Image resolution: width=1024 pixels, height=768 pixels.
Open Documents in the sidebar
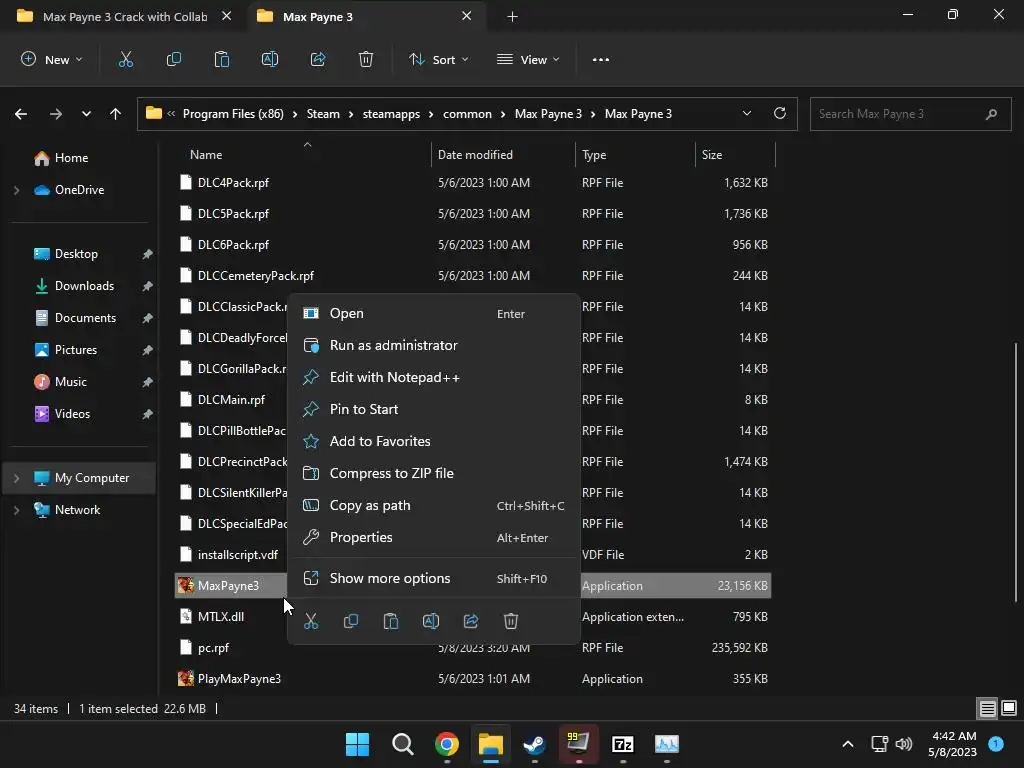85,318
